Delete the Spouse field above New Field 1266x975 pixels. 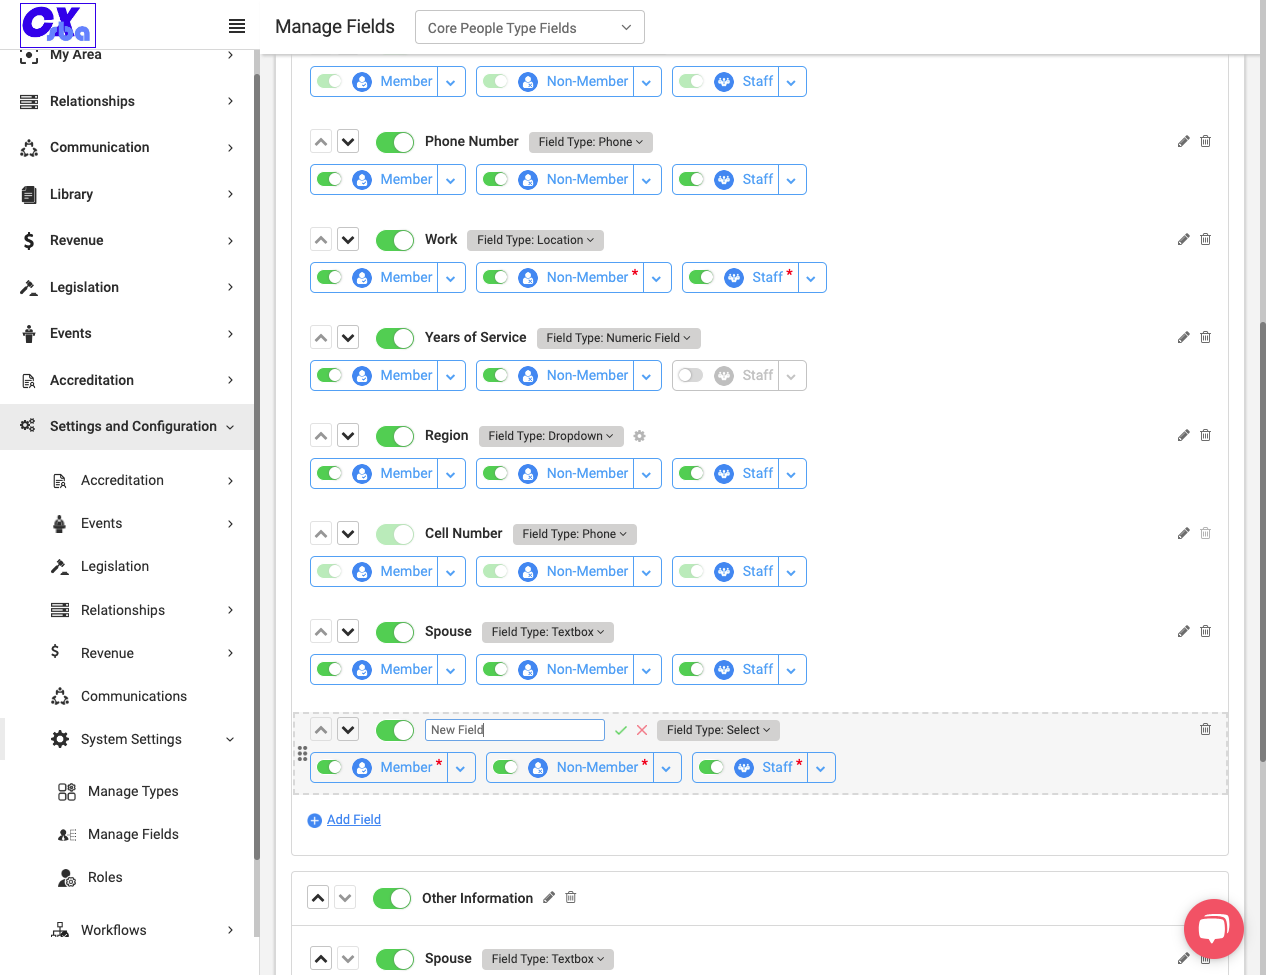tap(1205, 631)
